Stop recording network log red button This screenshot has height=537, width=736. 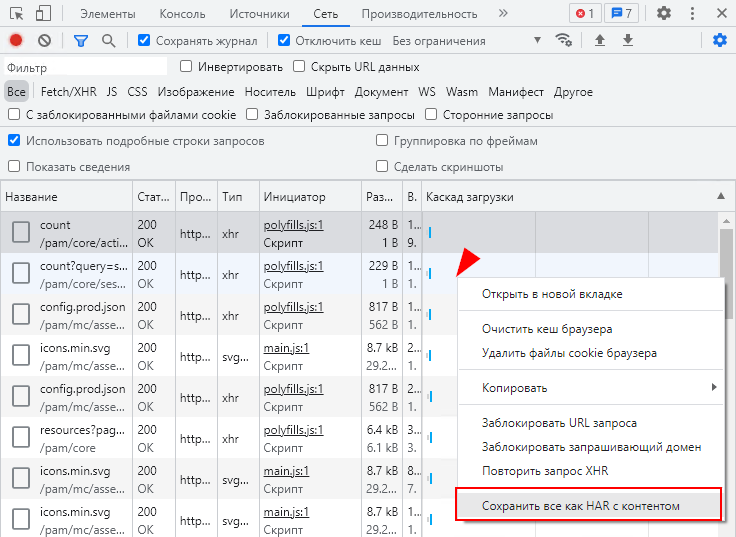pos(16,41)
